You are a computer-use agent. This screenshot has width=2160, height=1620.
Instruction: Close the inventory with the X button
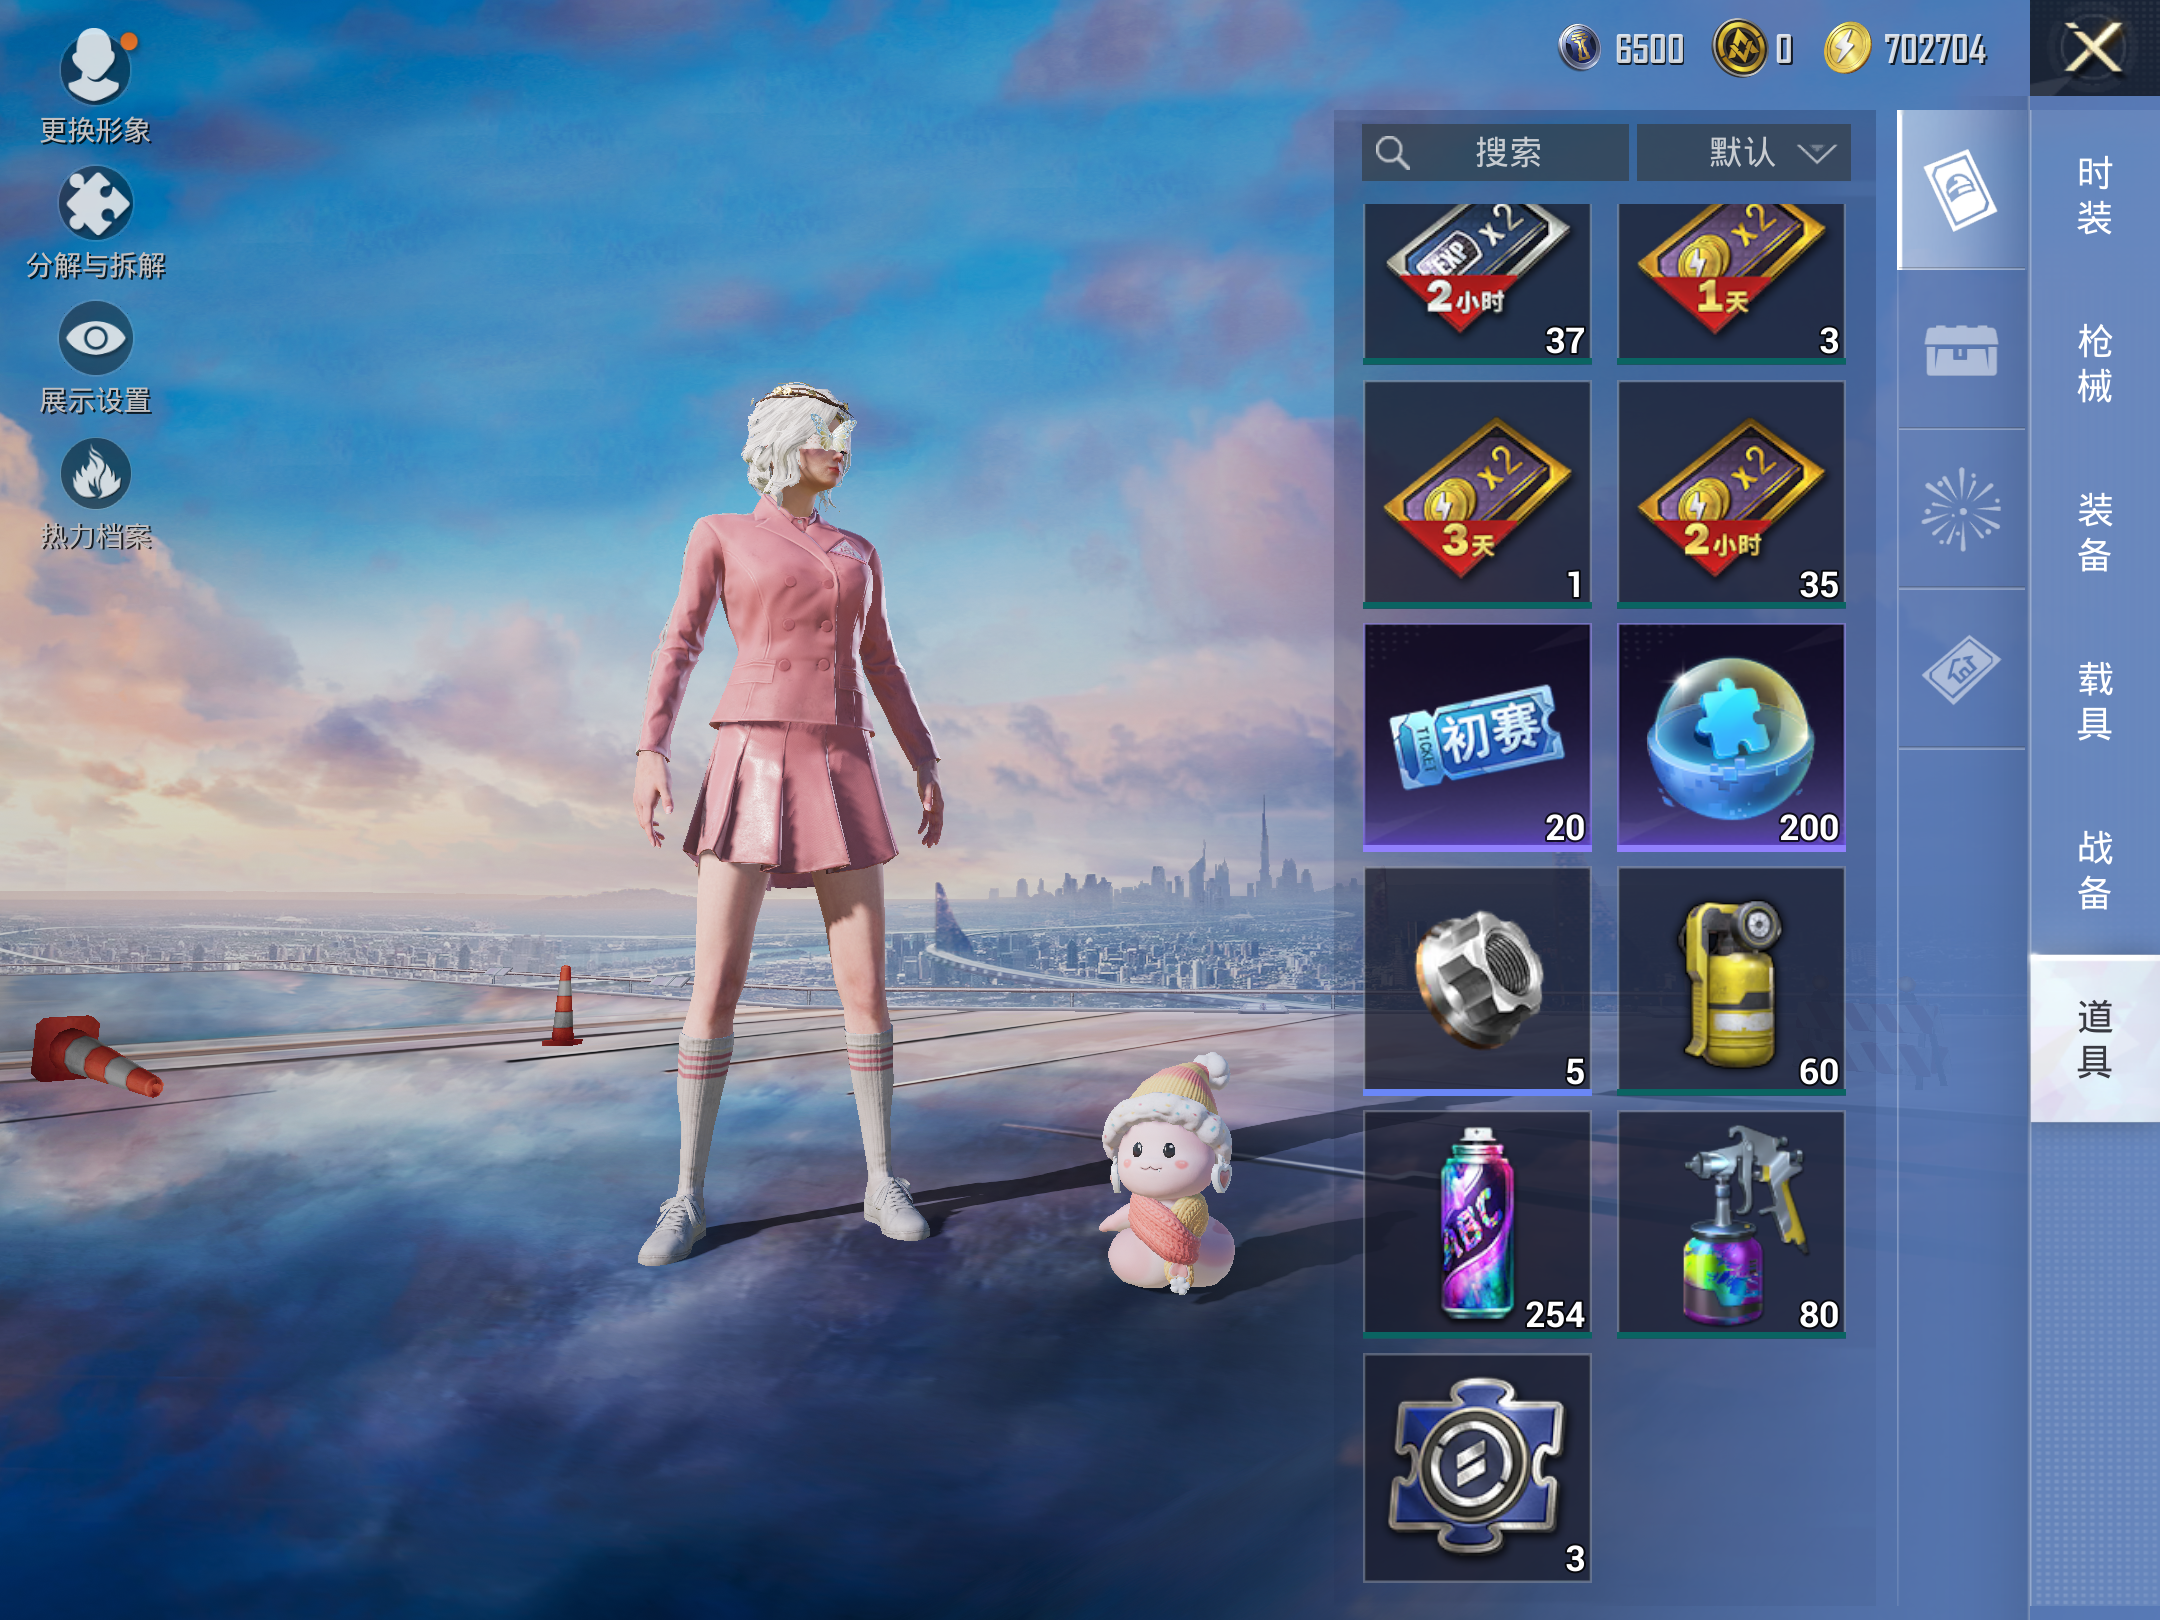coord(2094,48)
